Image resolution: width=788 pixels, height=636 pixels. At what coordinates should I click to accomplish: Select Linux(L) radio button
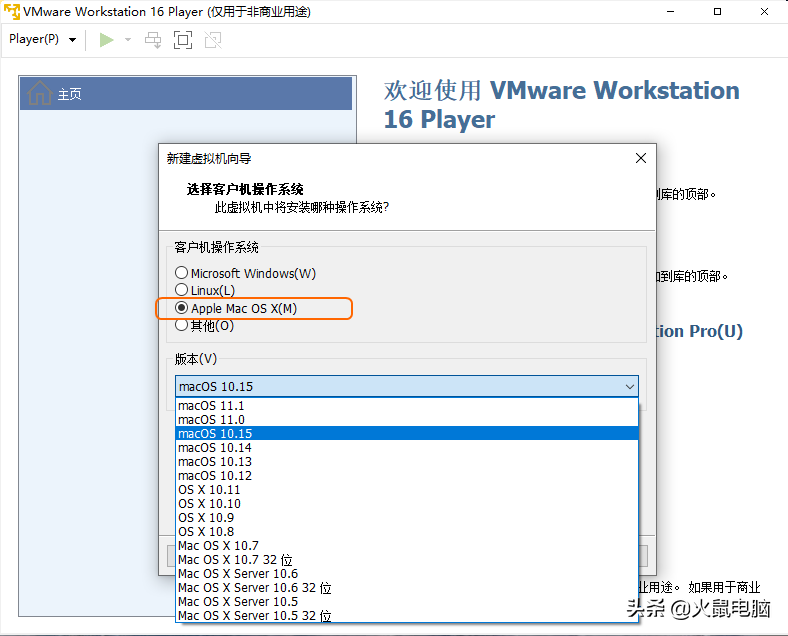pyautogui.click(x=205, y=290)
